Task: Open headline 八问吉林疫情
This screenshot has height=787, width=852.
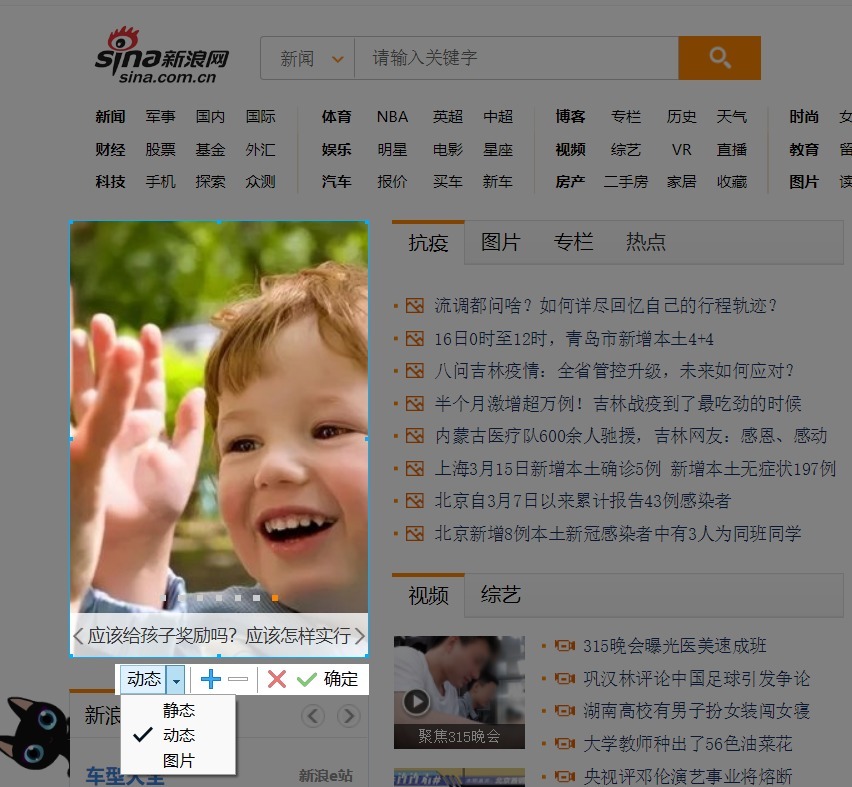Action: tap(614, 371)
